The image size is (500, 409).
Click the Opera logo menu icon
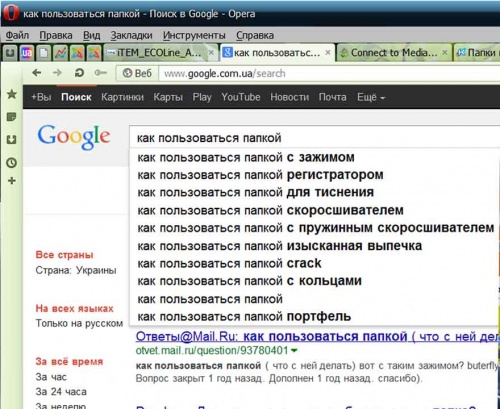11,13
